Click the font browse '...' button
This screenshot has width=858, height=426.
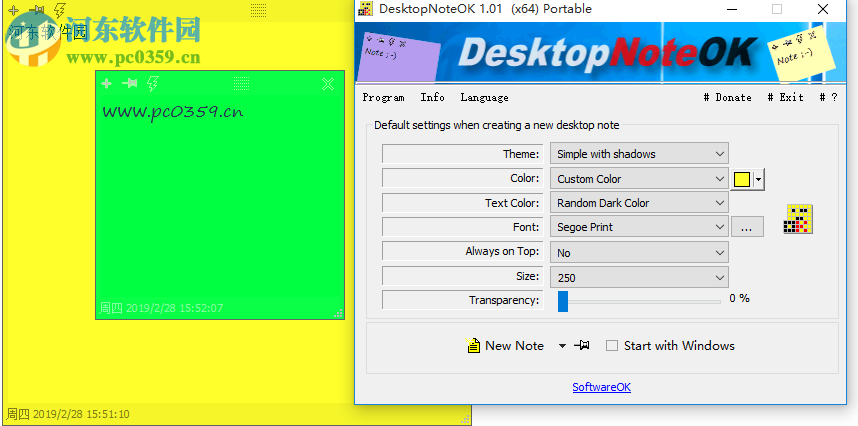pyautogui.click(x=747, y=227)
